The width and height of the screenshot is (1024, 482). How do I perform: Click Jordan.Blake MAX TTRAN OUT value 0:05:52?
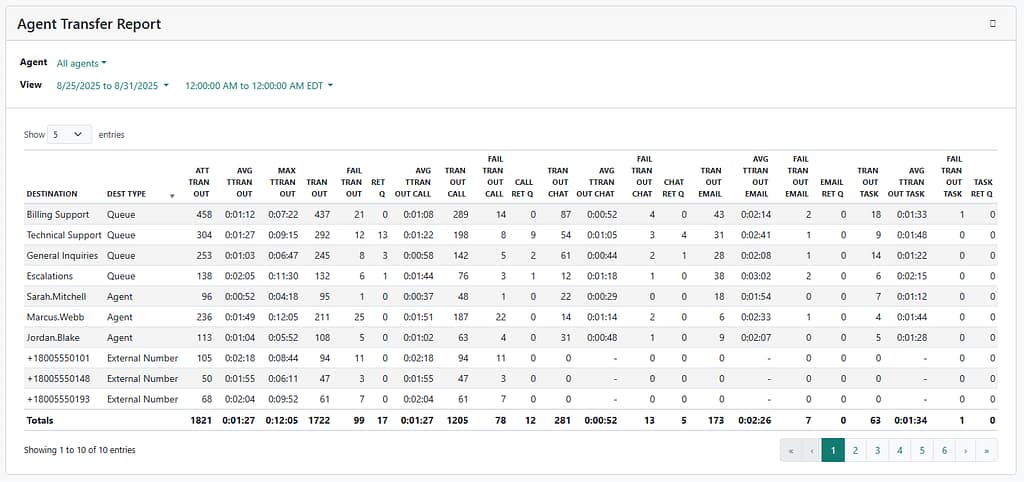pyautogui.click(x=282, y=338)
